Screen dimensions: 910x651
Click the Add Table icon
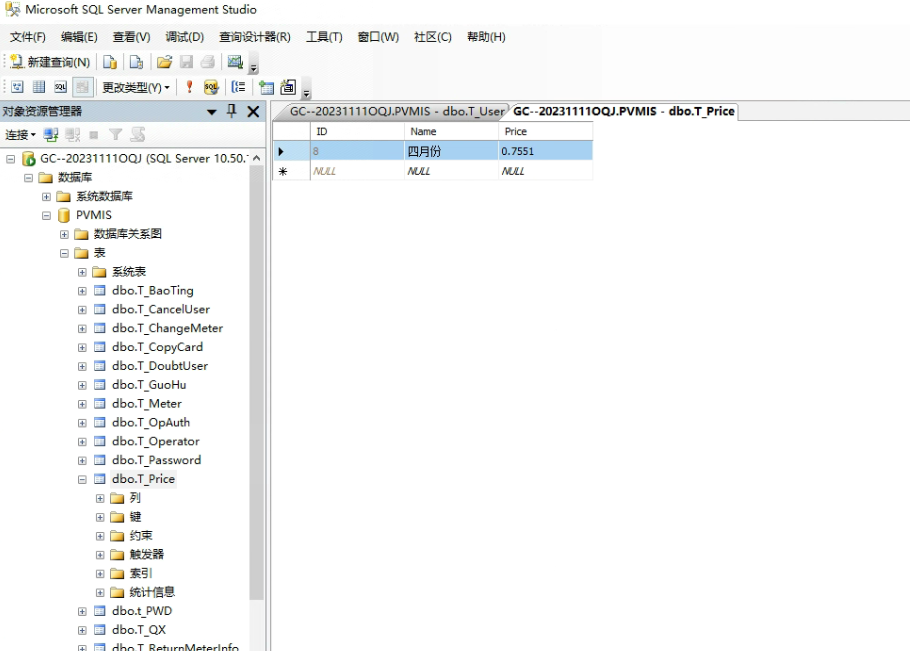coord(267,87)
